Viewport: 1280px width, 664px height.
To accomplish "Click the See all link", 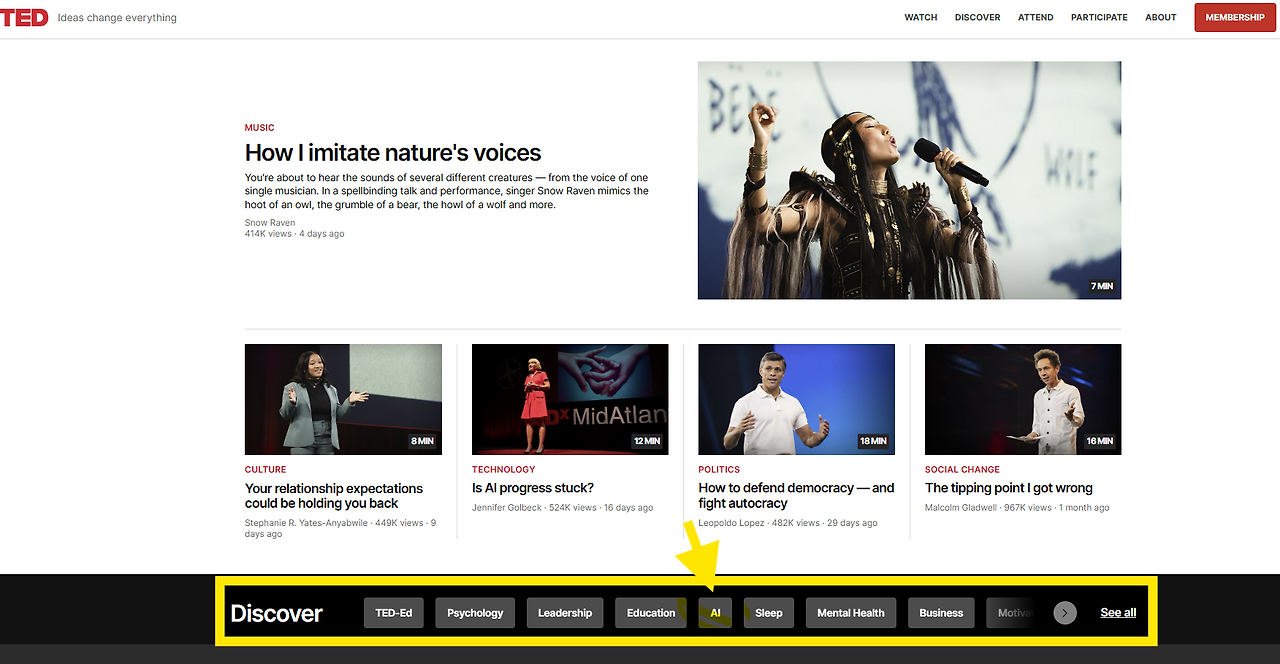I will pos(1118,613).
